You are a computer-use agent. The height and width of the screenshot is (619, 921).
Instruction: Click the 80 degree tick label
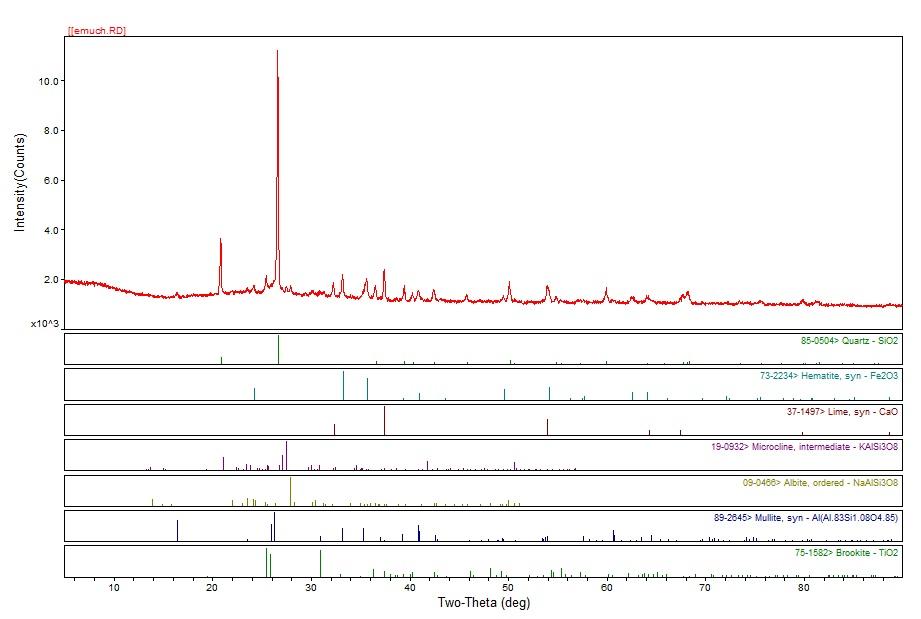804,587
